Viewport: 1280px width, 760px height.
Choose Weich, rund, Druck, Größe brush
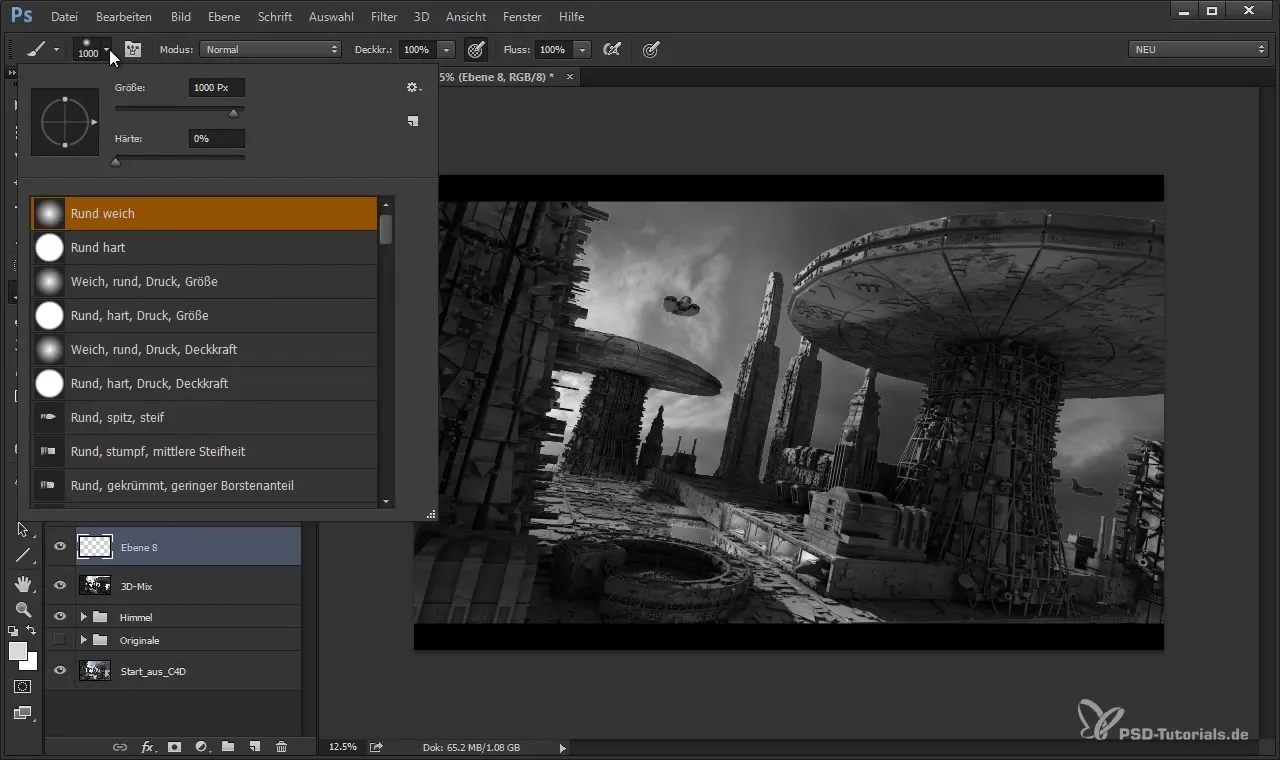tap(205, 281)
